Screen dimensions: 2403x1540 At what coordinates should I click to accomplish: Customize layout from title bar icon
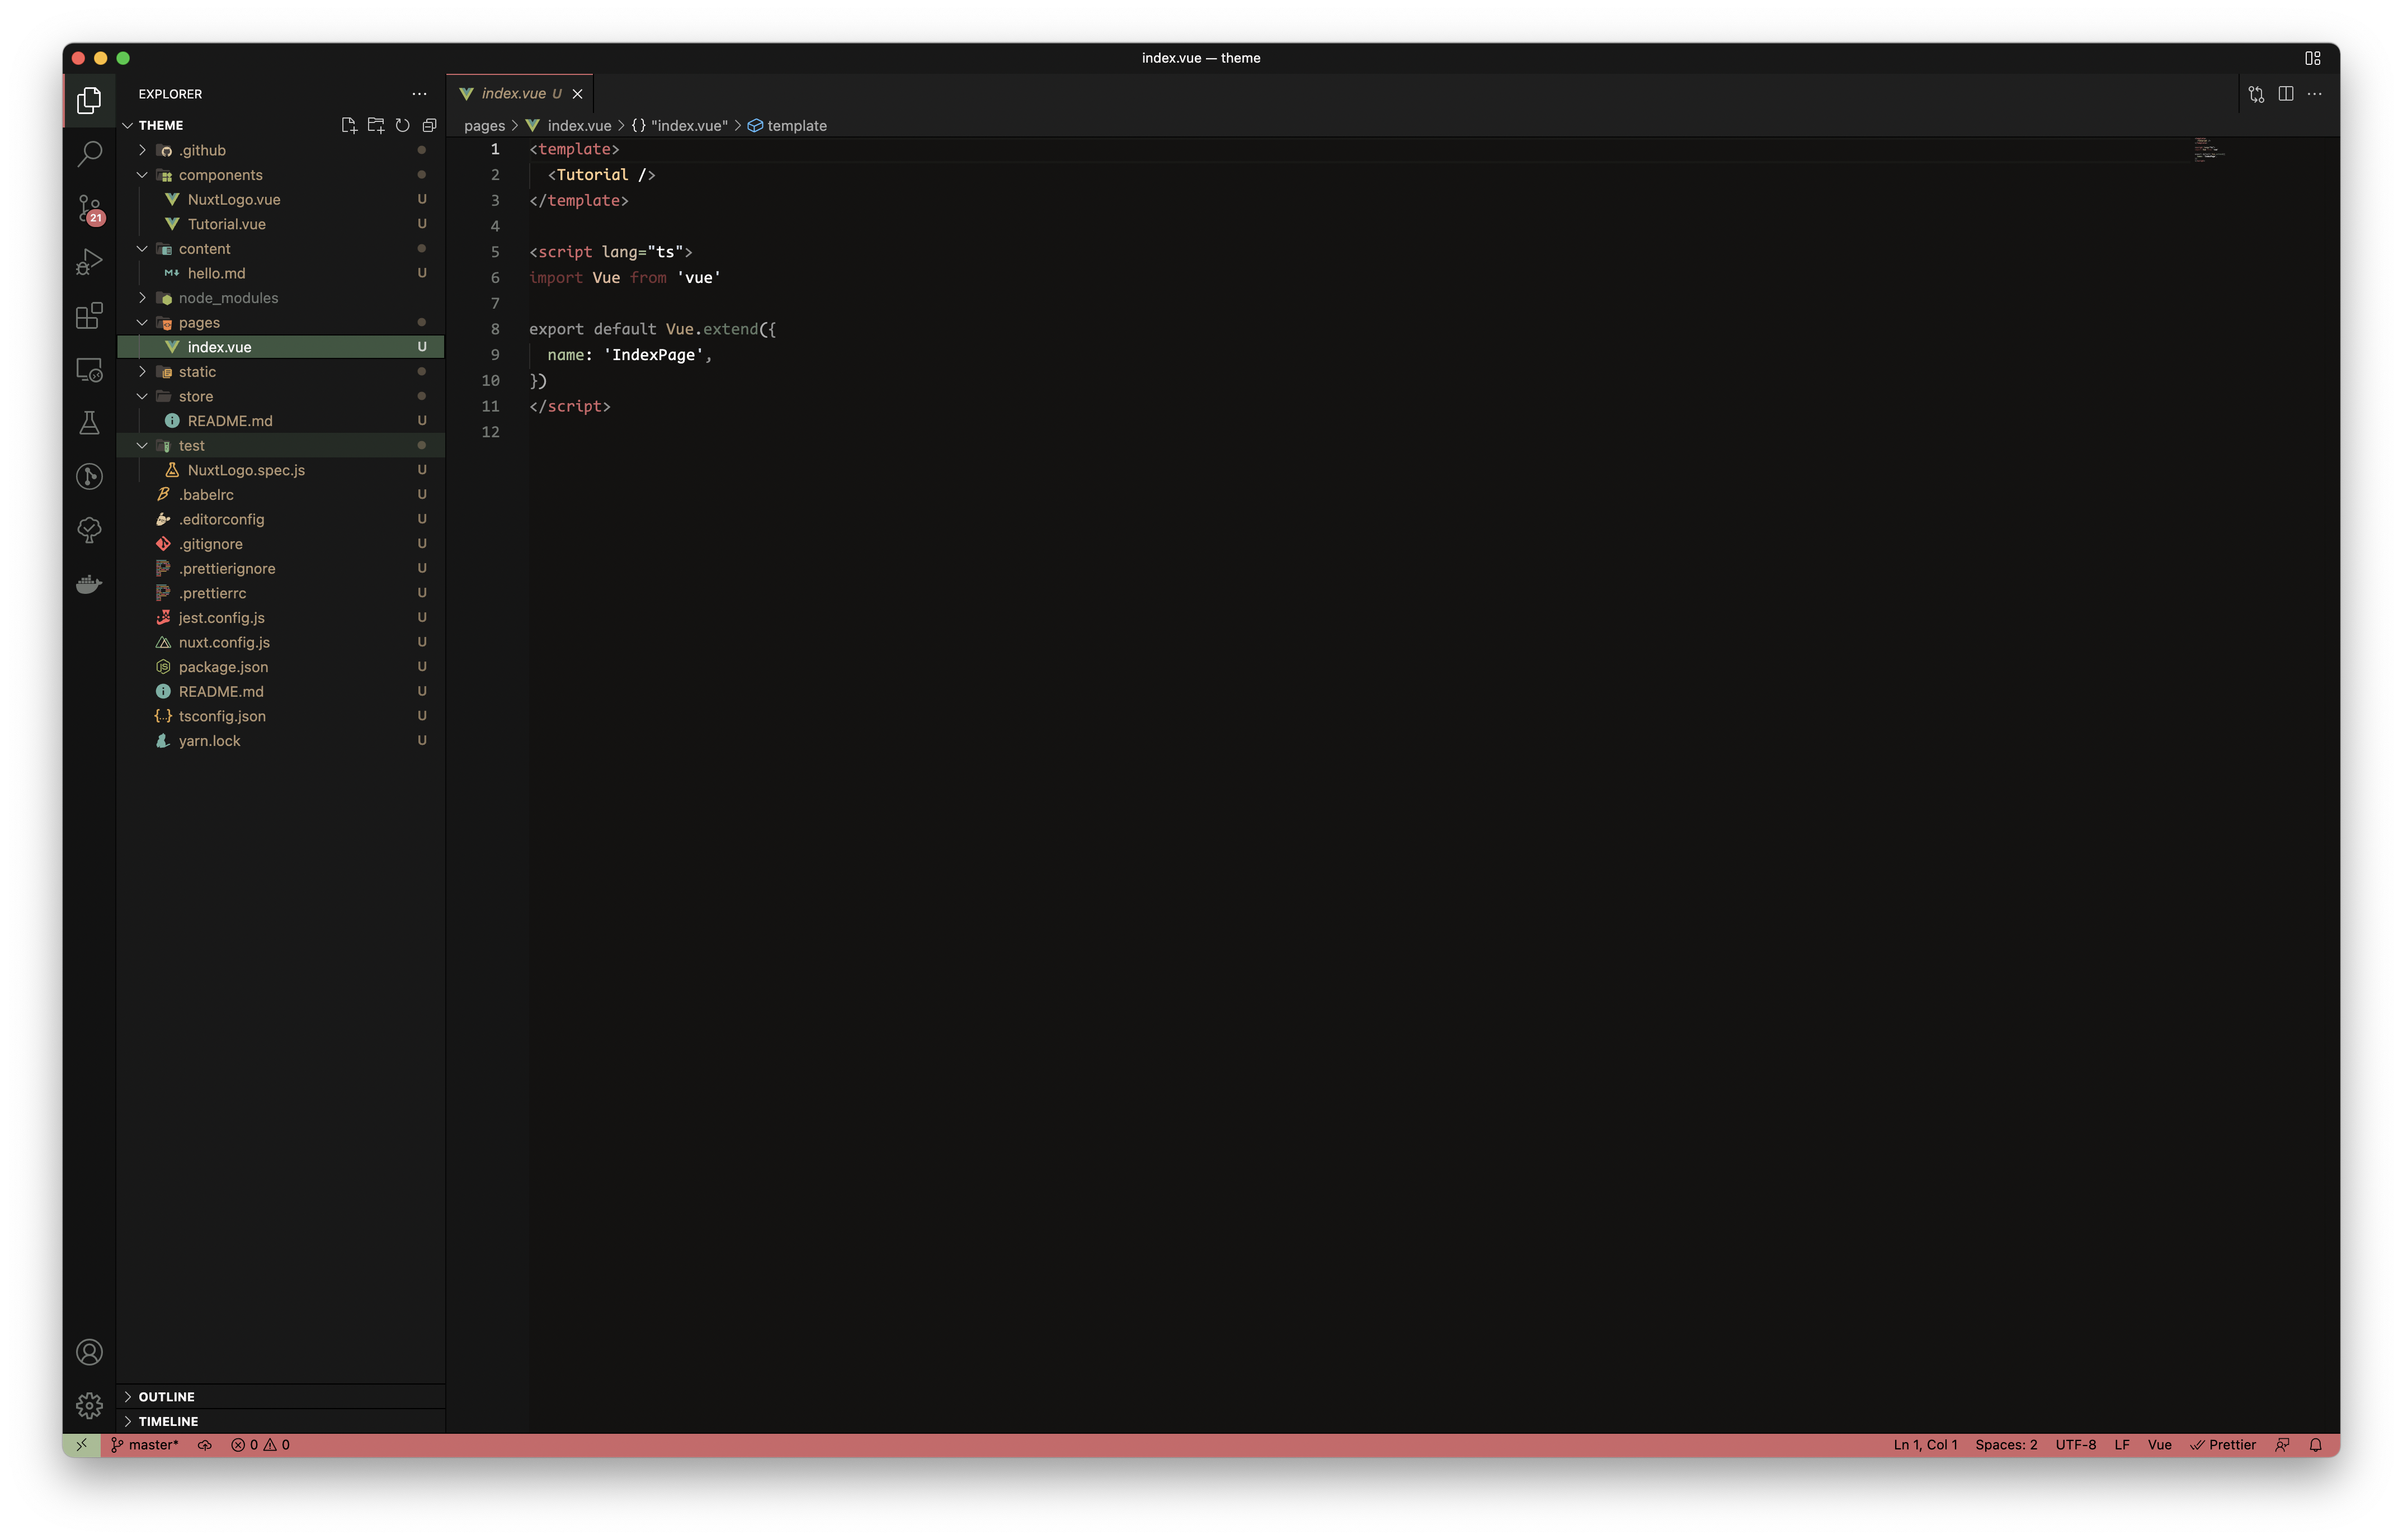pos(2312,58)
